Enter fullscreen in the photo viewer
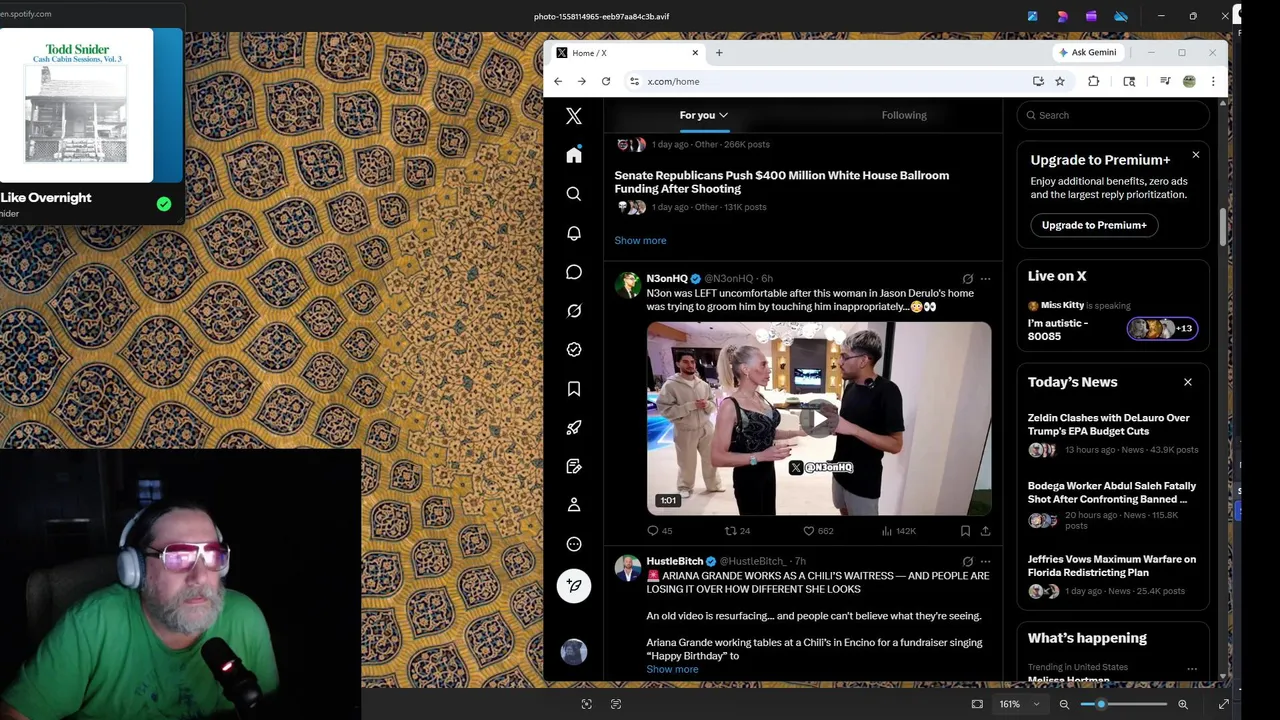The height and width of the screenshot is (720, 1280). (1223, 704)
